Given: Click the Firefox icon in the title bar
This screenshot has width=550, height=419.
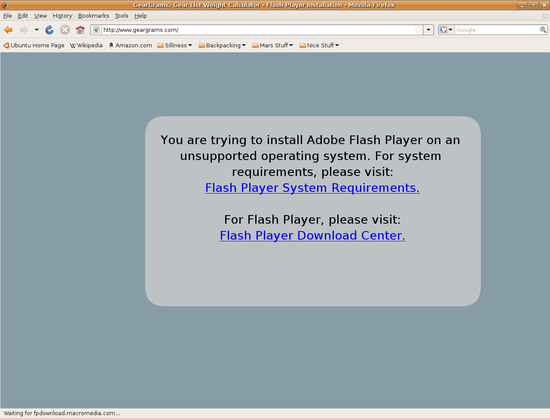Looking at the screenshot, I should pyautogui.click(x=4, y=5).
